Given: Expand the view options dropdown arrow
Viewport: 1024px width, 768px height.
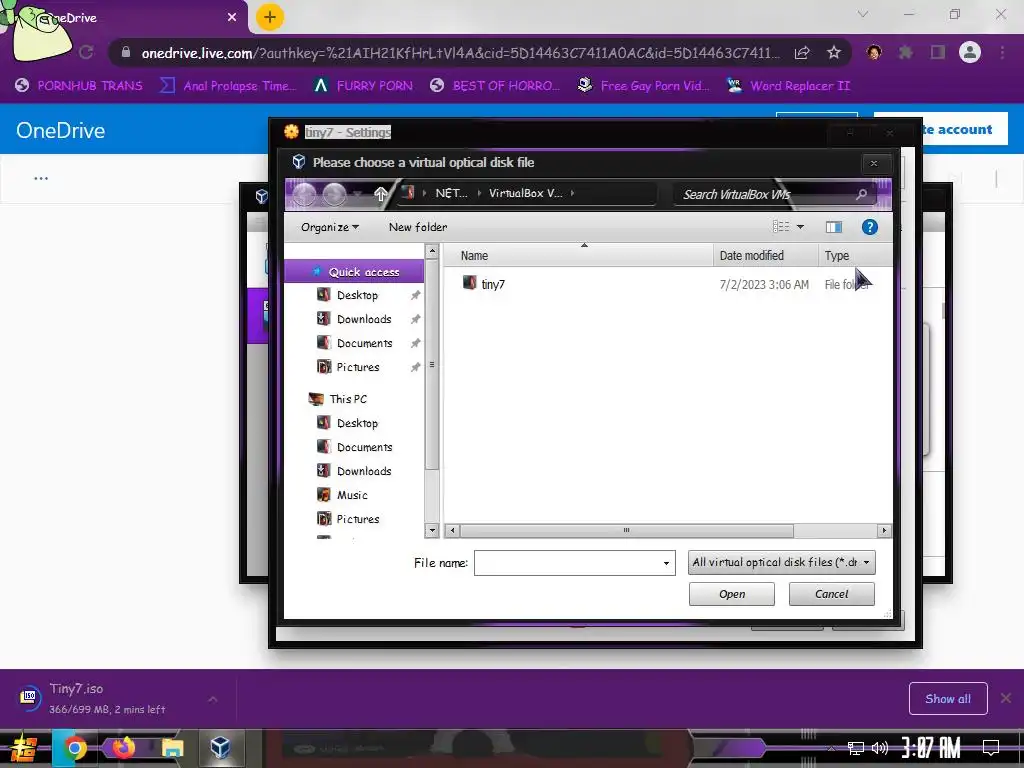Looking at the screenshot, I should (x=800, y=227).
